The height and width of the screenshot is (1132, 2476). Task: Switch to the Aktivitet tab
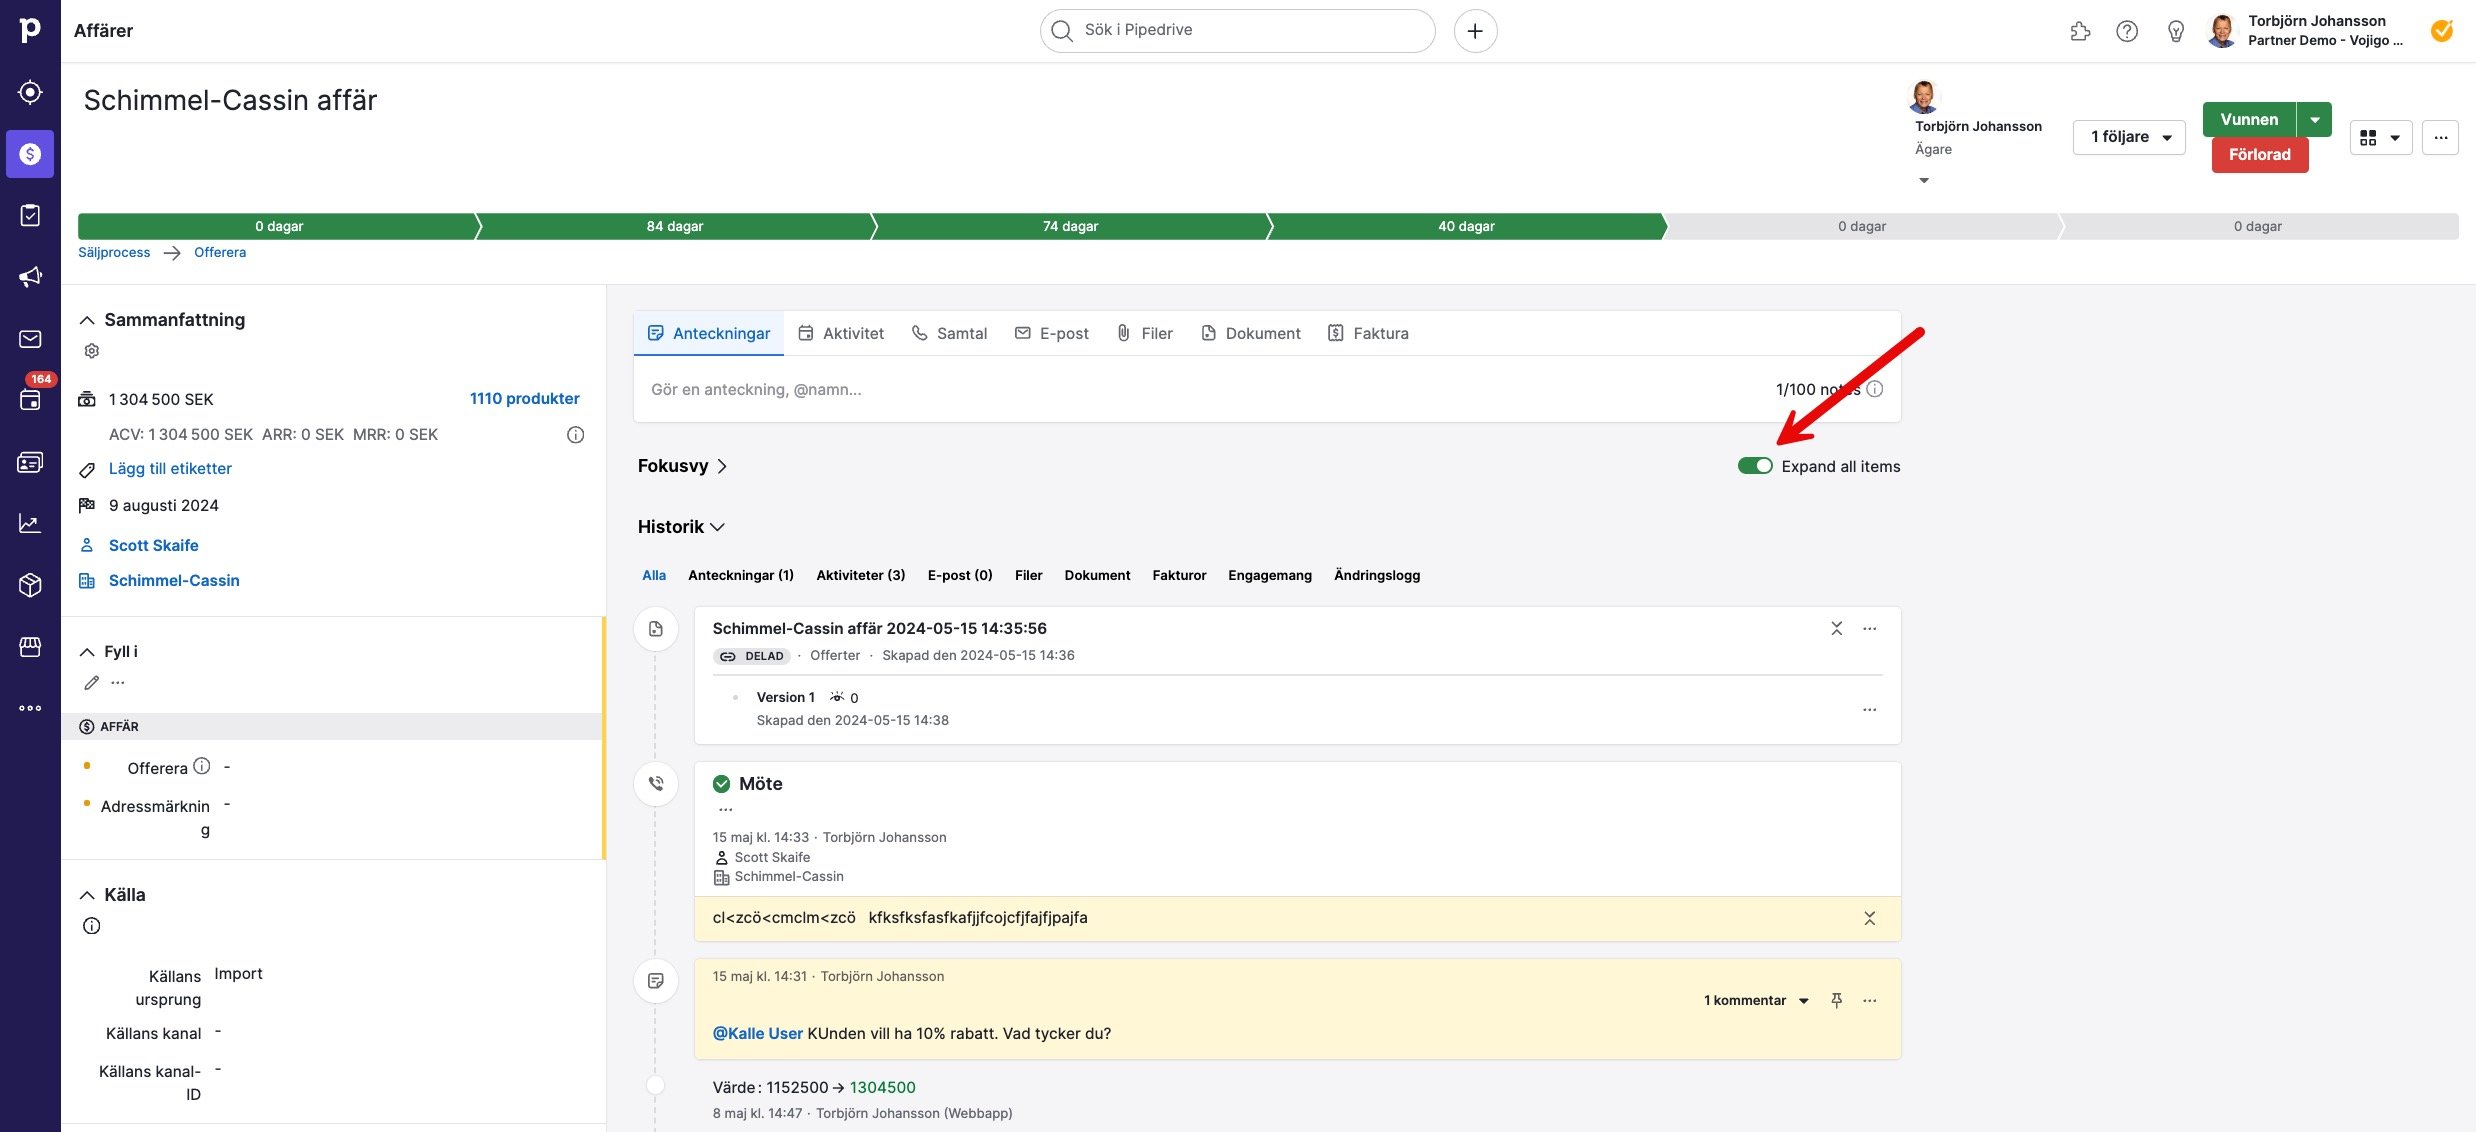tap(841, 333)
